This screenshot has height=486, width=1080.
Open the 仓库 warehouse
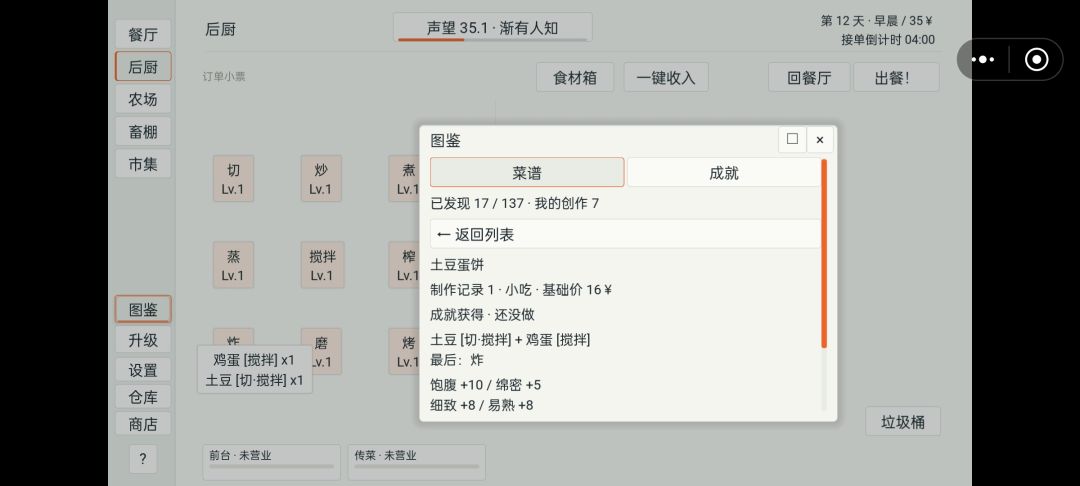point(143,397)
